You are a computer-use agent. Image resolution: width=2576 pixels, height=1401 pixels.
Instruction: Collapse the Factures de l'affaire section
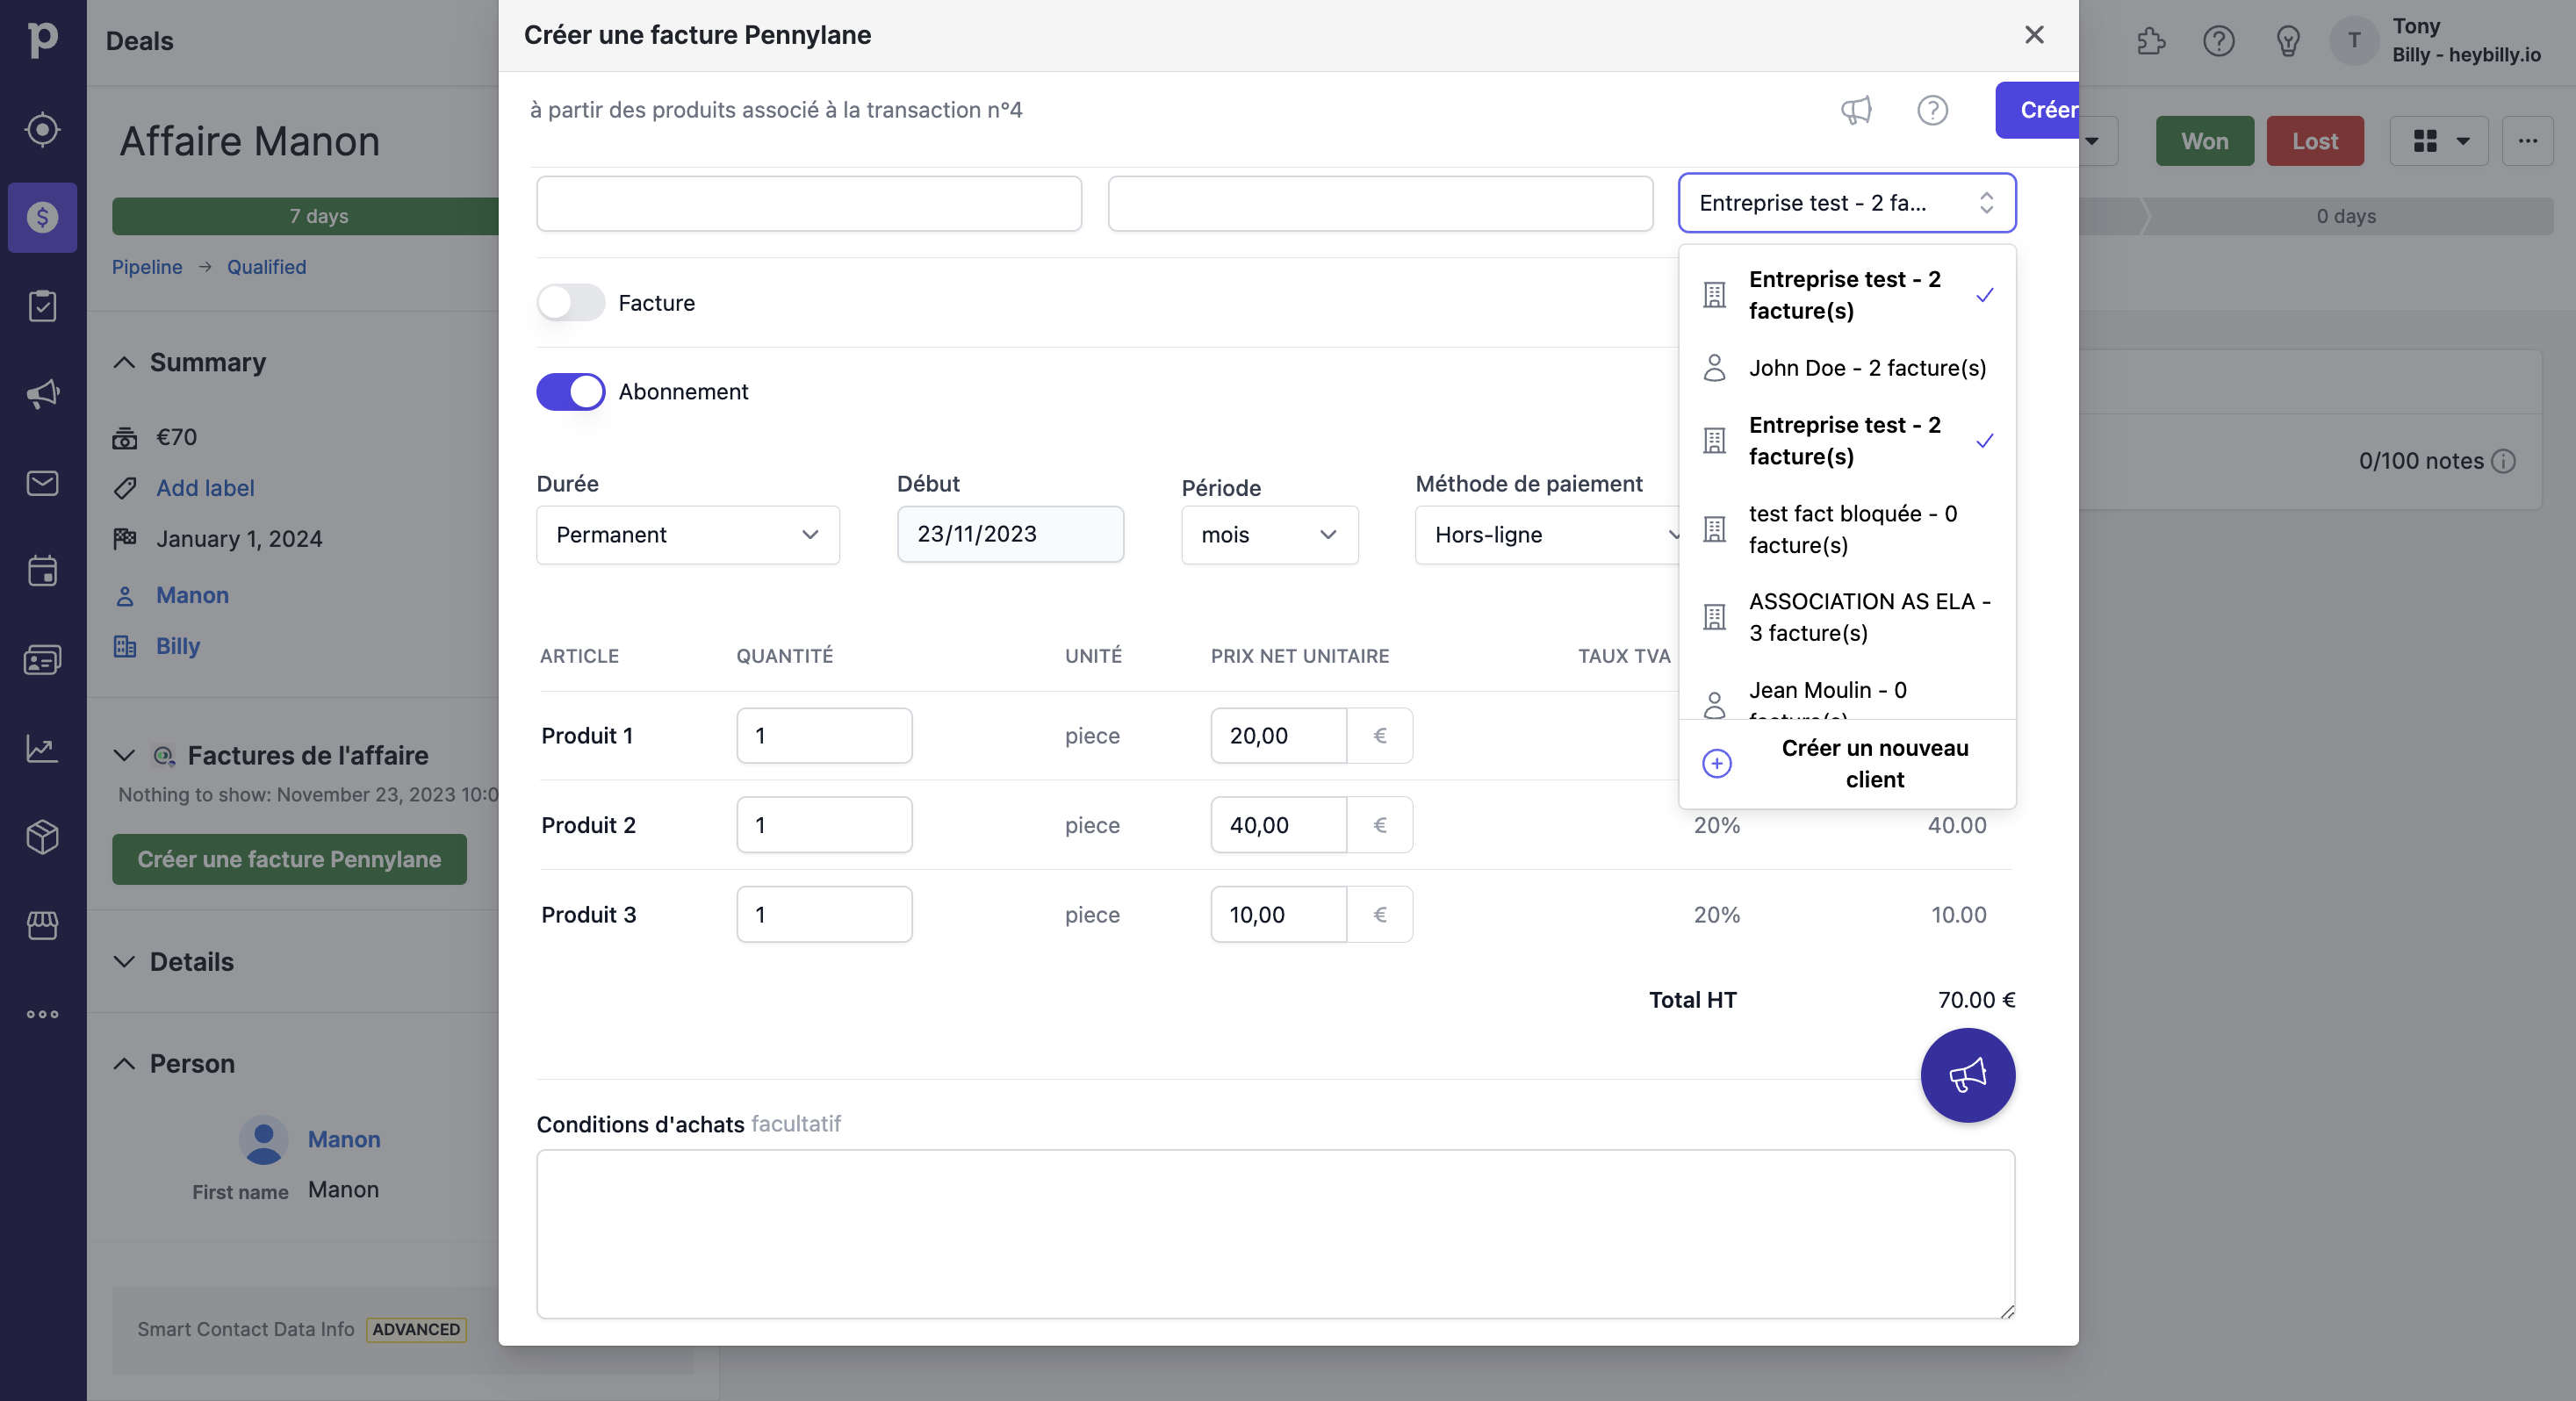(124, 755)
